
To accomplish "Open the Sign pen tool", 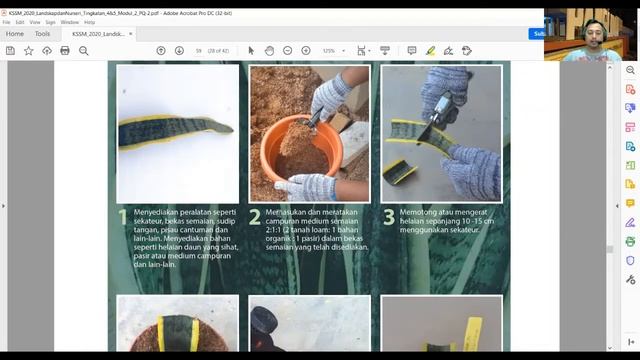I will 448,51.
